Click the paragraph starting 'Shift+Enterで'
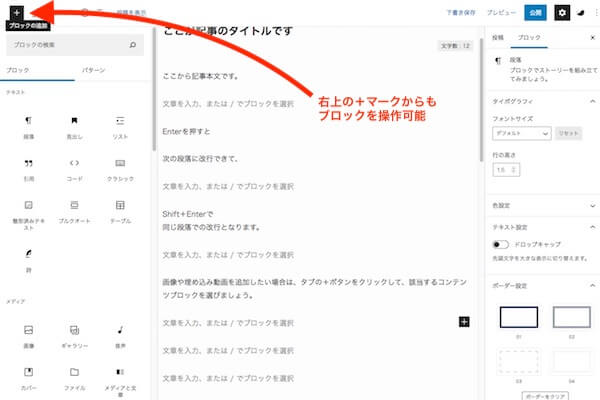The width and height of the screenshot is (600, 400). click(212, 220)
